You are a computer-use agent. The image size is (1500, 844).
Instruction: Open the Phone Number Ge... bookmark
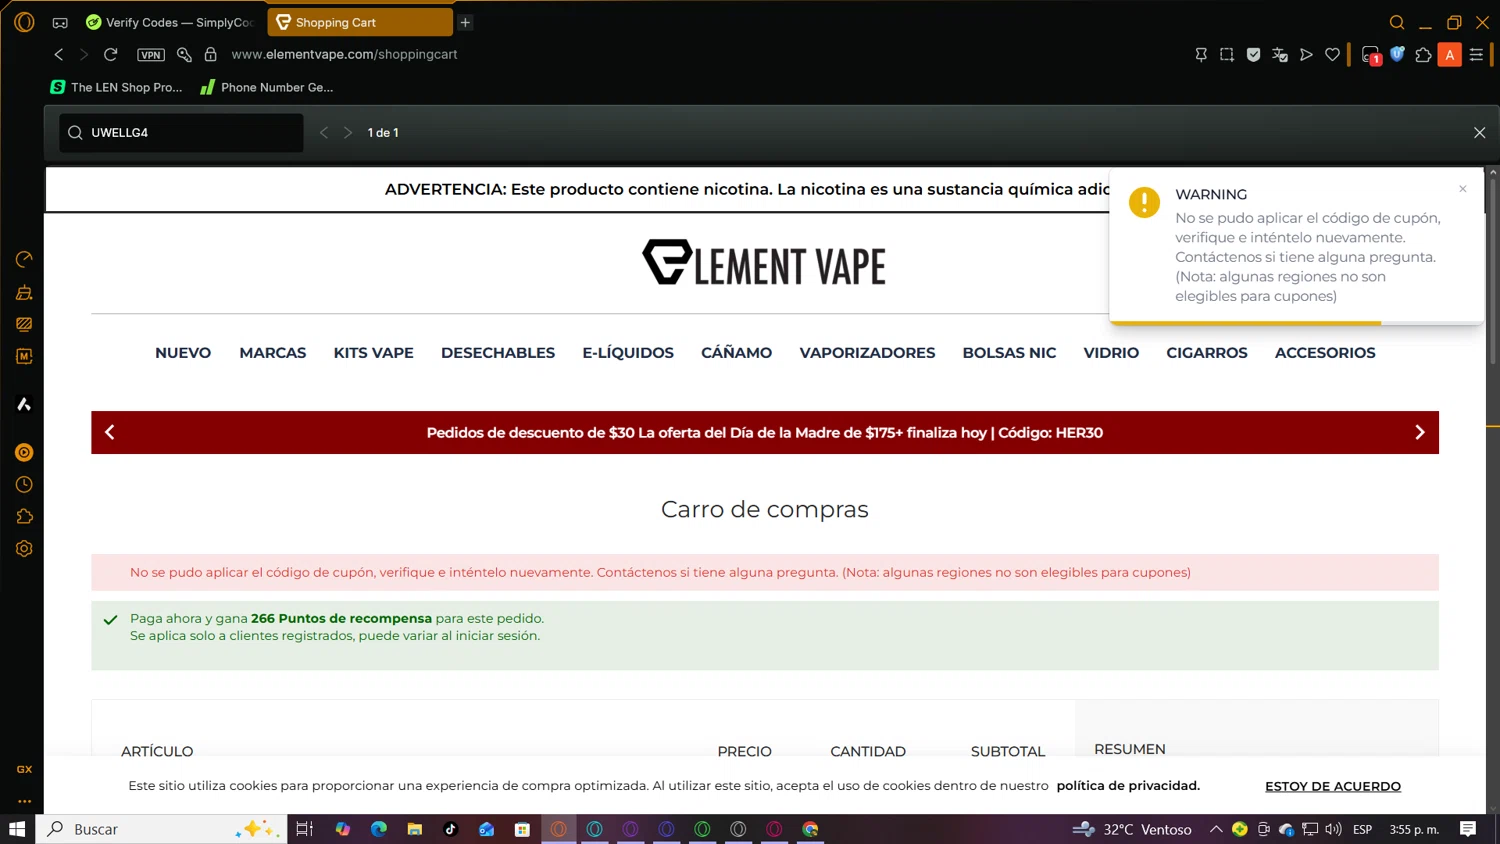coord(266,87)
